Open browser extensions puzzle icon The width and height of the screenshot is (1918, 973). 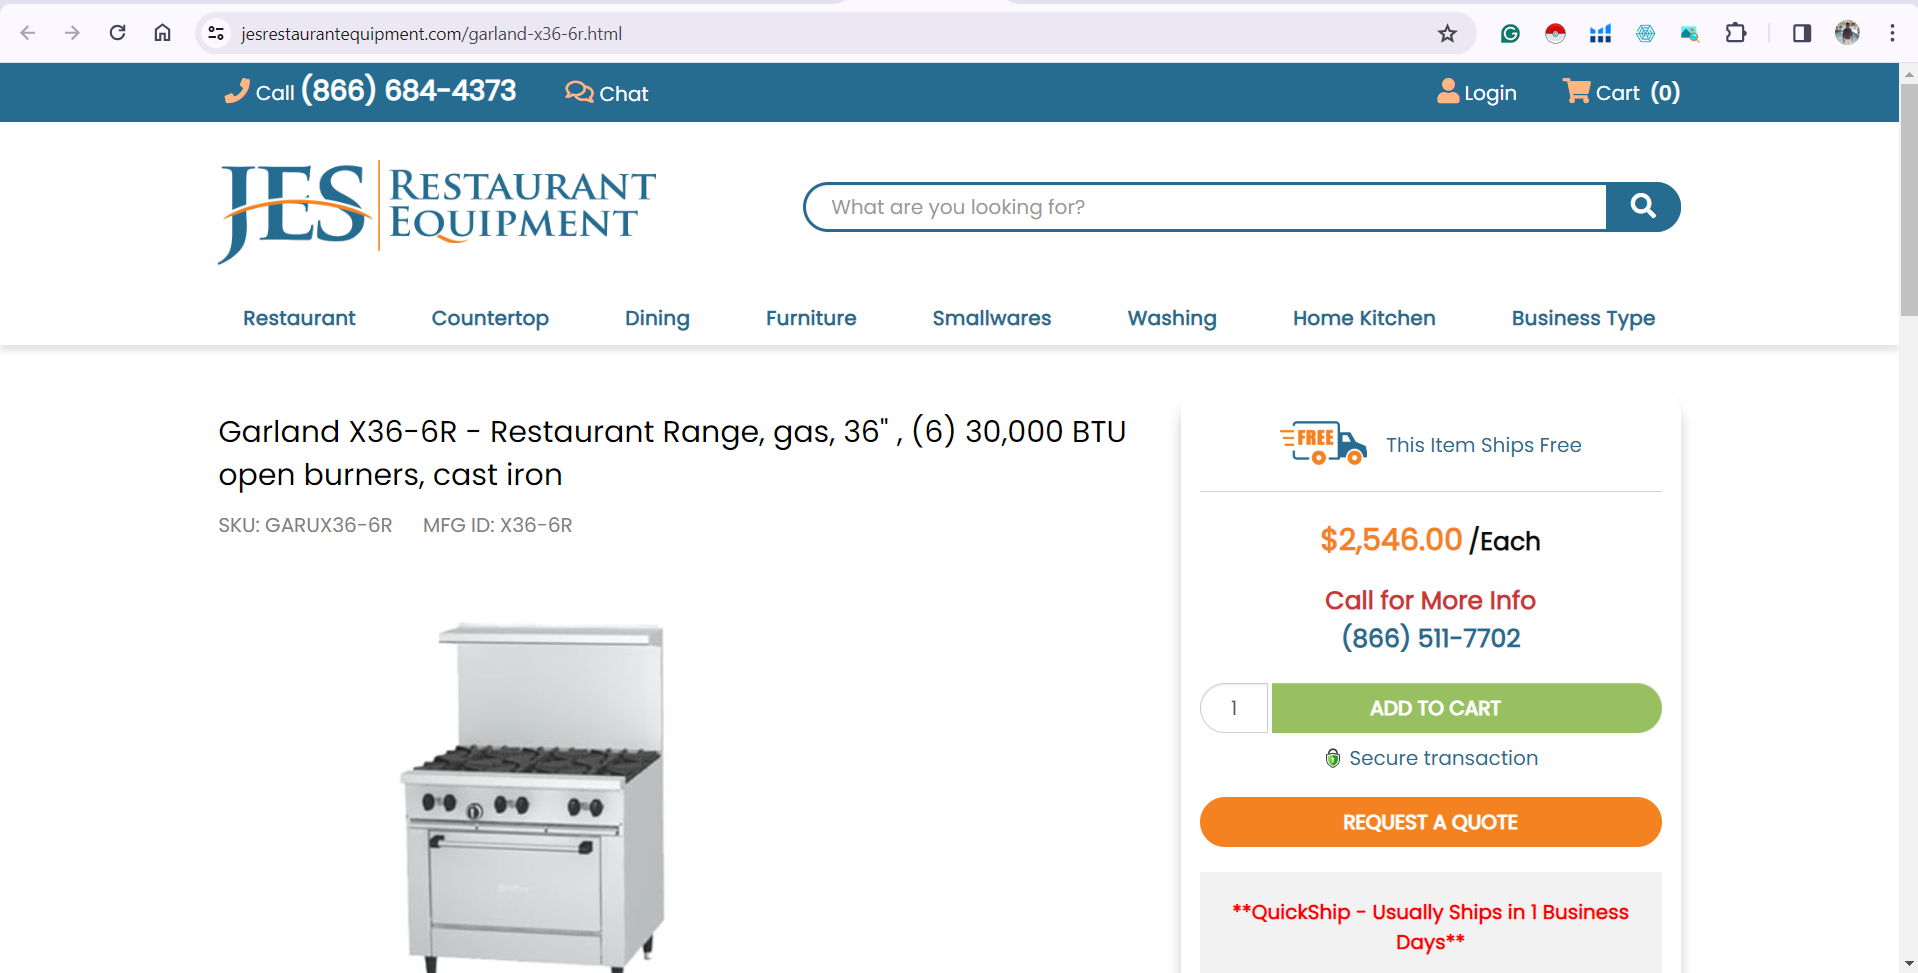1736,33
